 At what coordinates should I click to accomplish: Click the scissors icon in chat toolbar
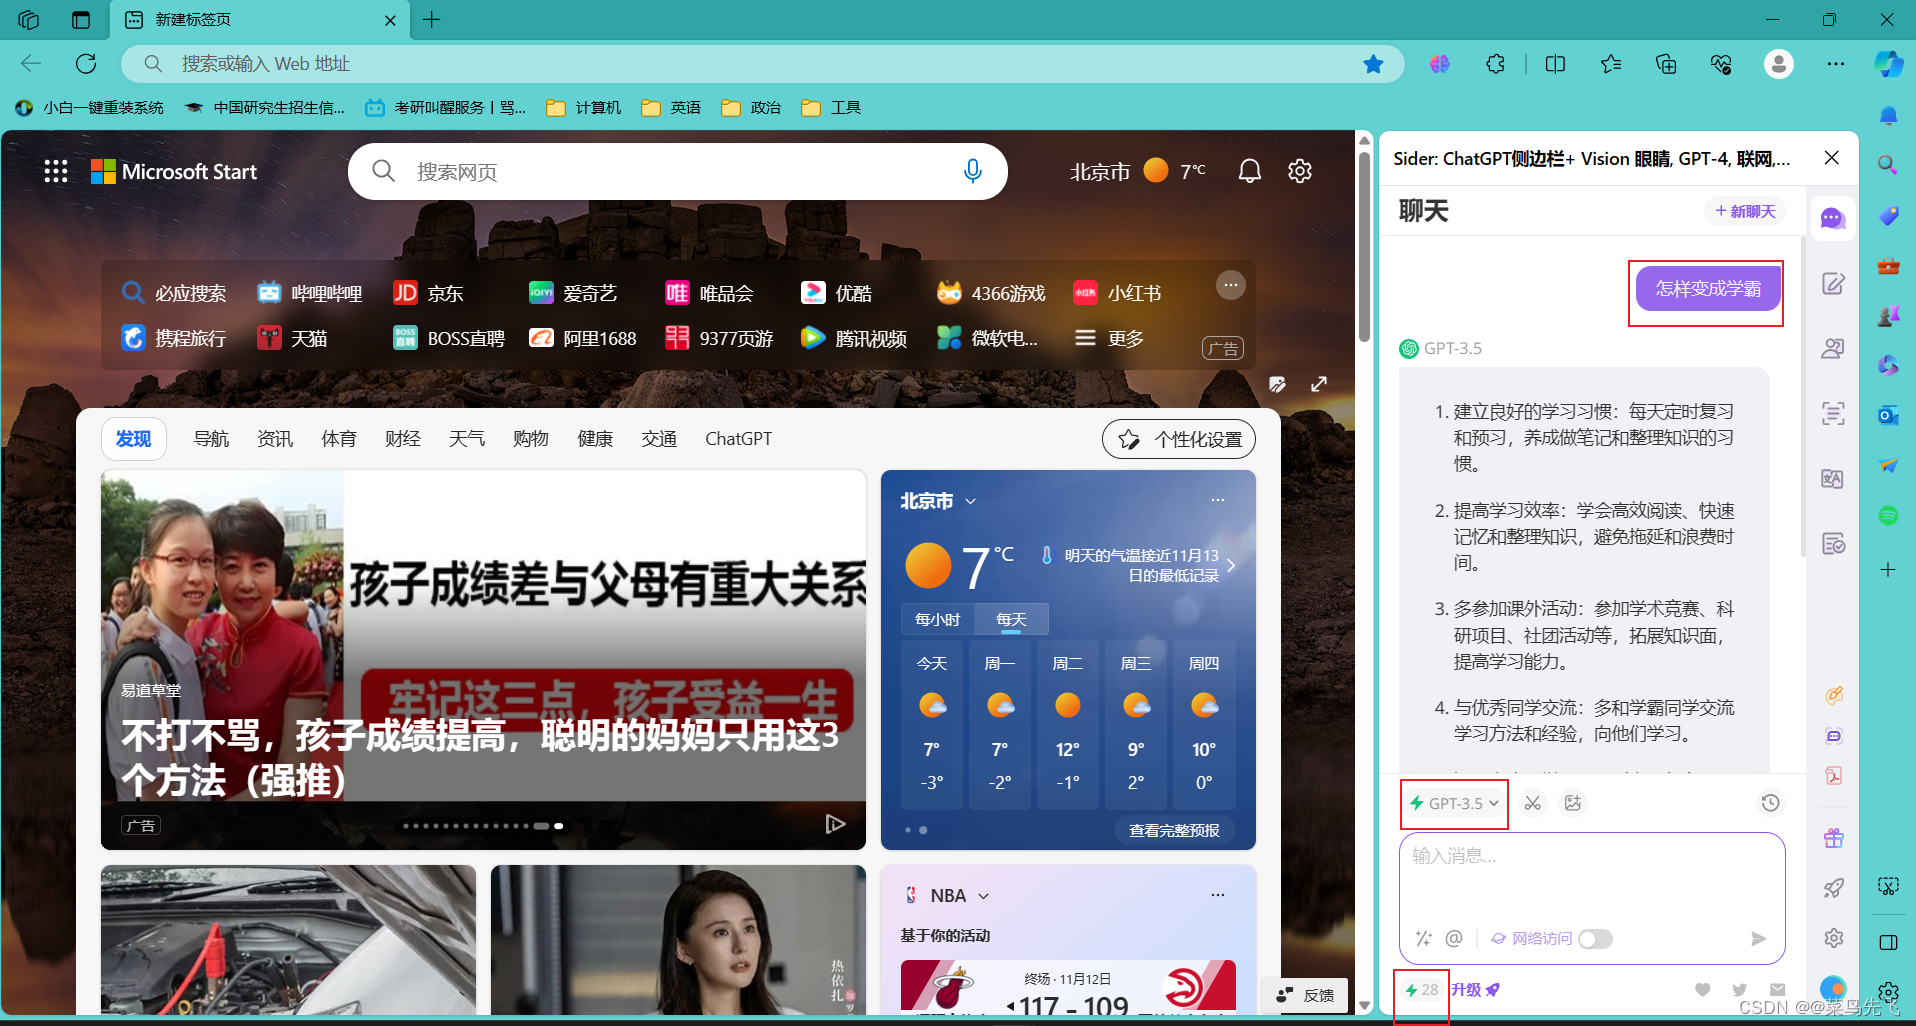pos(1532,803)
